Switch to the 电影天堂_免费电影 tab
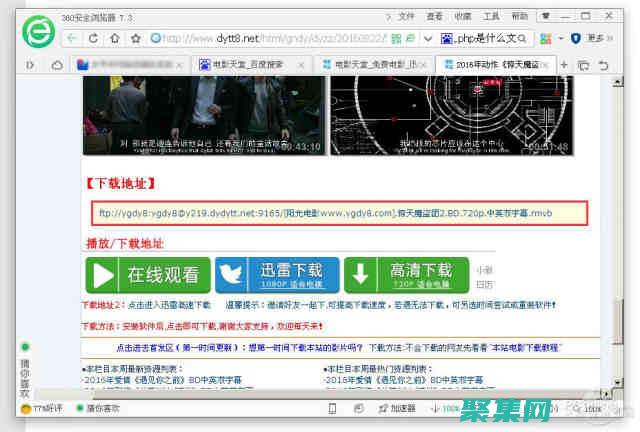This screenshot has height=432, width=640. coord(374,65)
